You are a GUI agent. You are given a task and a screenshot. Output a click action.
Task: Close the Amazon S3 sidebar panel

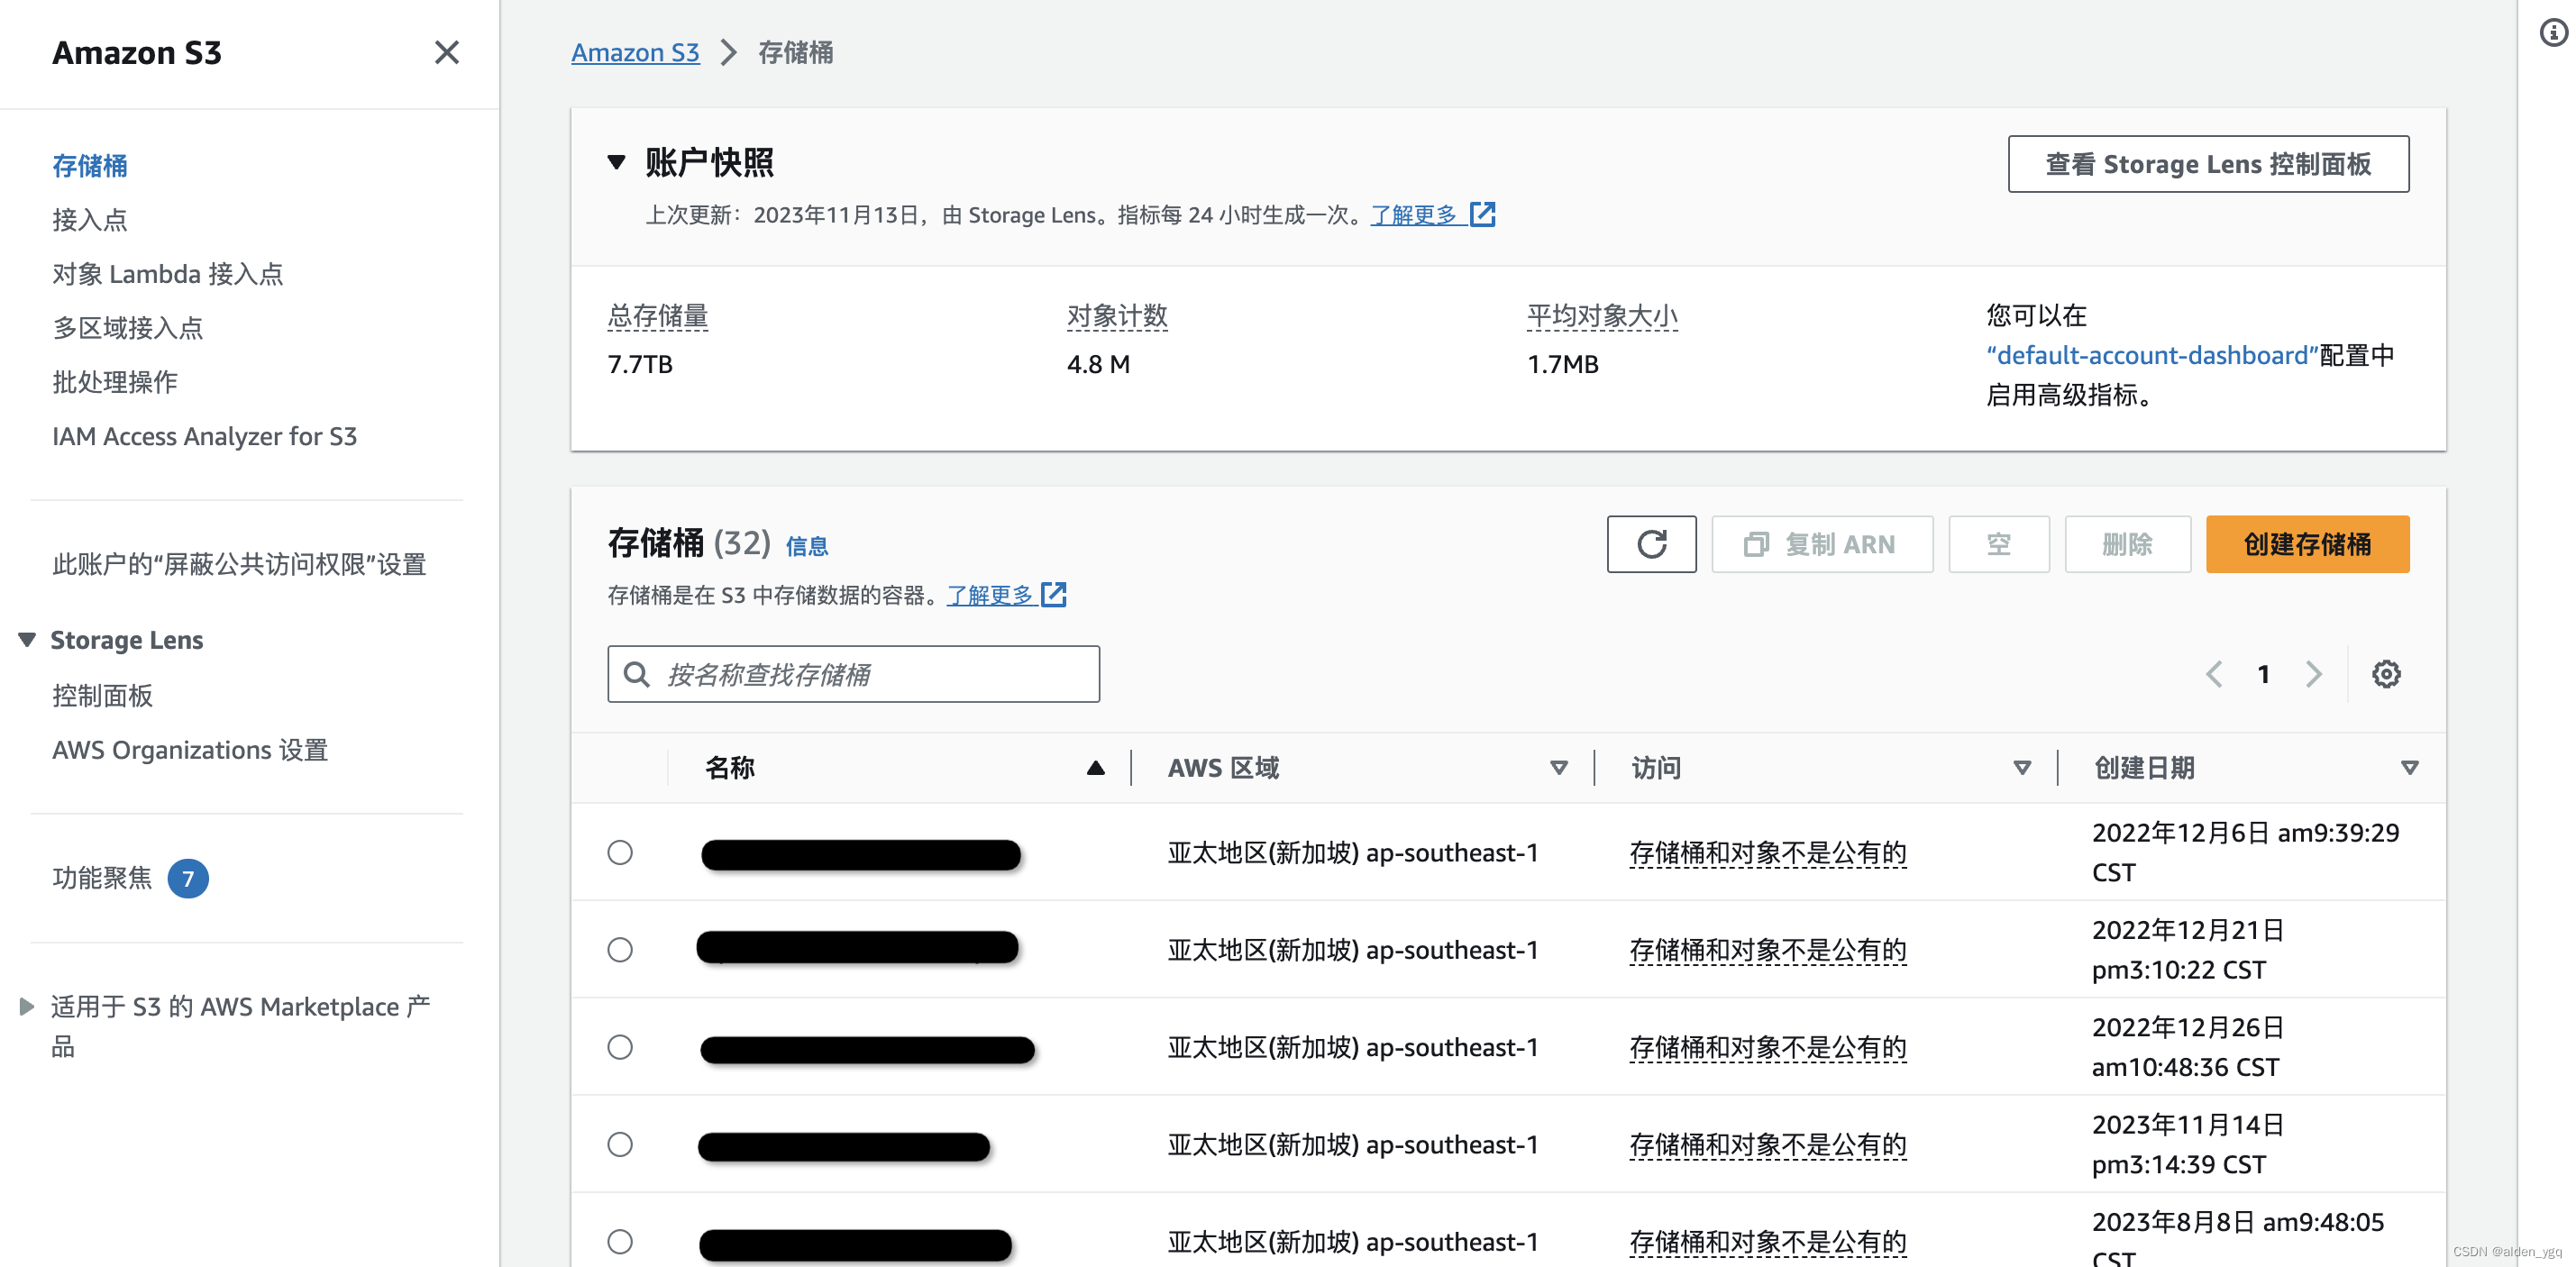(446, 52)
